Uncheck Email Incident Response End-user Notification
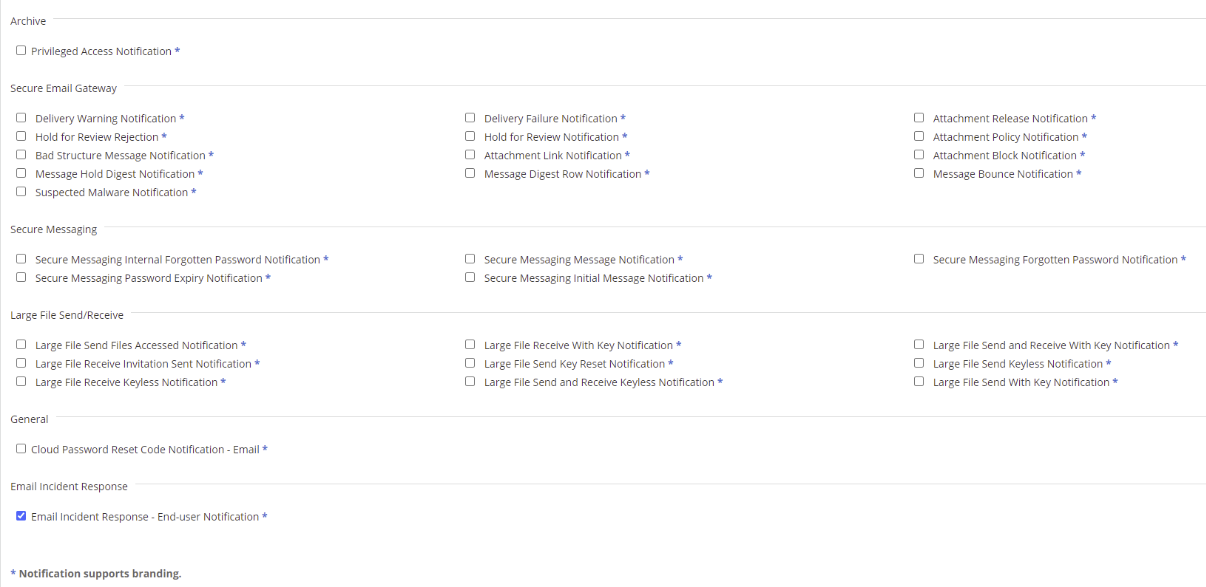The image size is (1206, 587). [x=21, y=516]
